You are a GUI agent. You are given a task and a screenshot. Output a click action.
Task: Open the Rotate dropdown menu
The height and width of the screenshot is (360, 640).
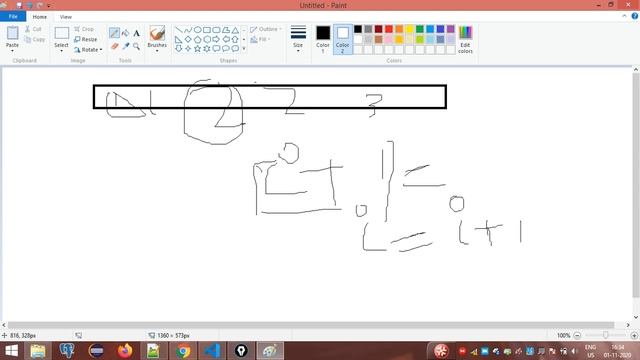point(89,50)
